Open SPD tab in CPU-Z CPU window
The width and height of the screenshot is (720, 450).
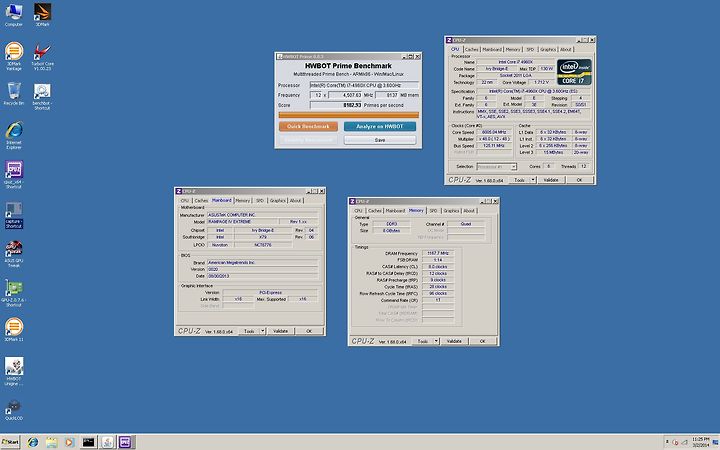(x=530, y=49)
